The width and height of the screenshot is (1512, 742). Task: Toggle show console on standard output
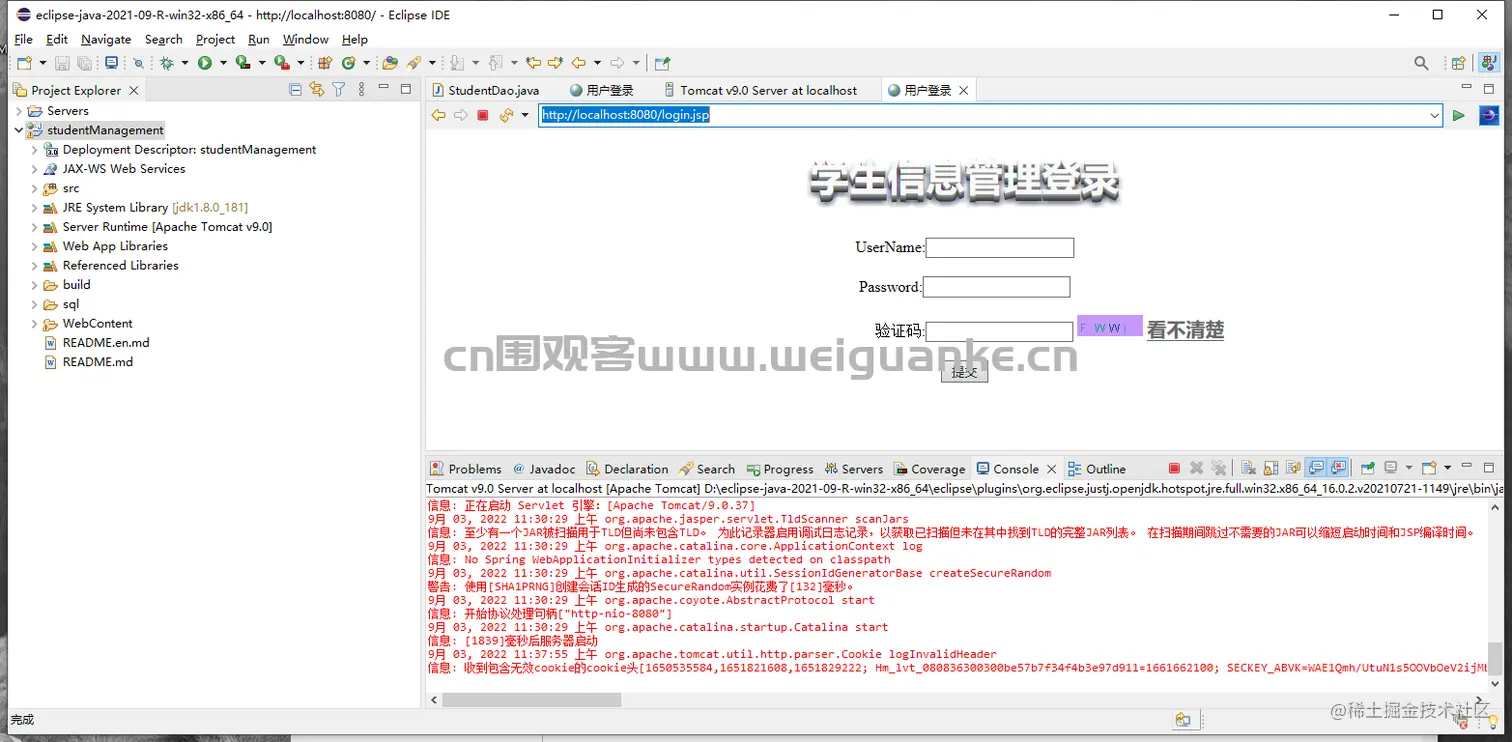(1316, 467)
